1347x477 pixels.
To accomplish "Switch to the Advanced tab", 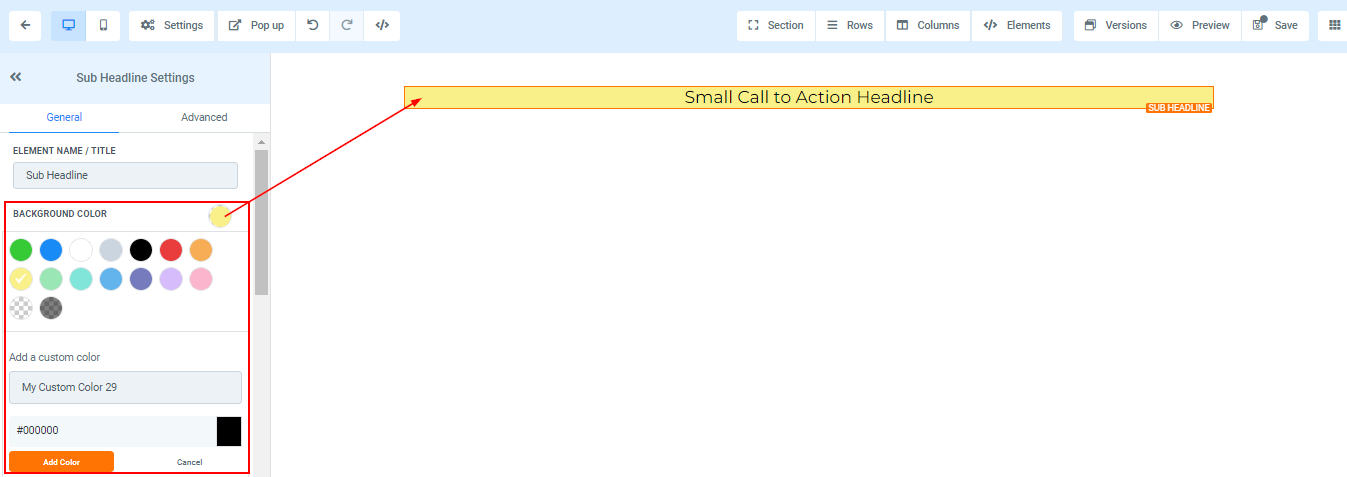I will [x=204, y=117].
